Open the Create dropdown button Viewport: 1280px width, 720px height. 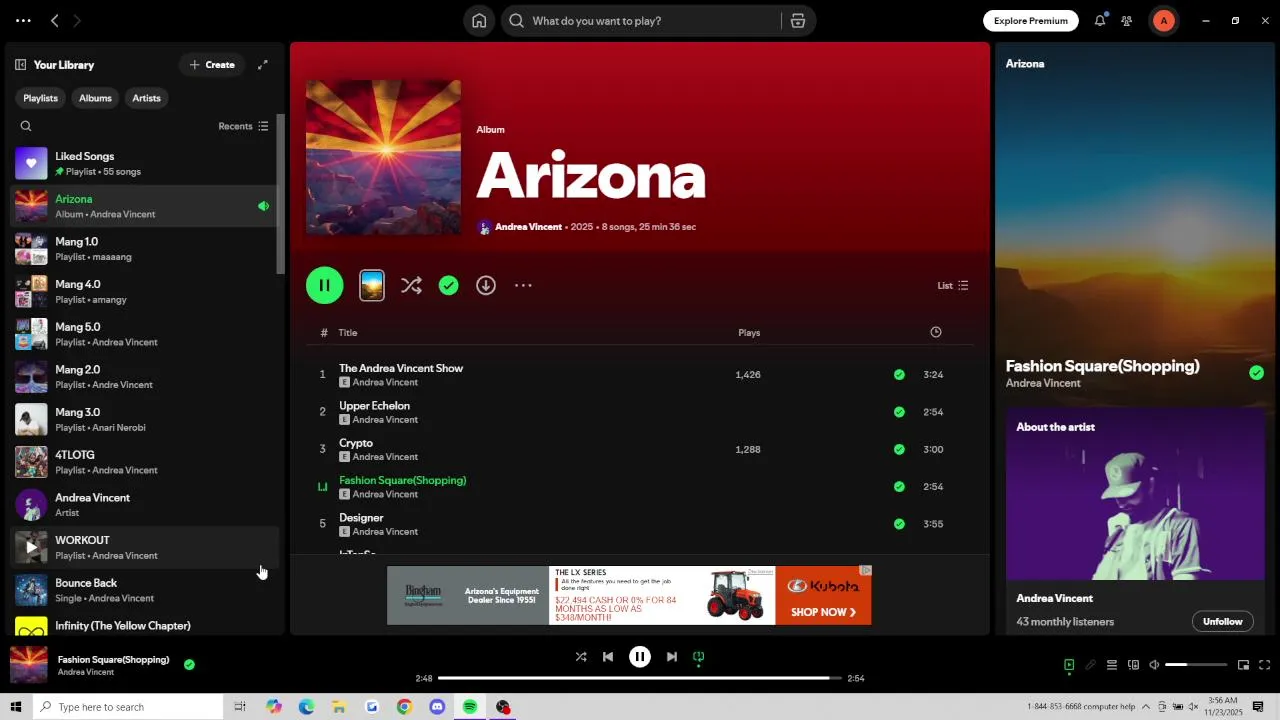point(212,65)
